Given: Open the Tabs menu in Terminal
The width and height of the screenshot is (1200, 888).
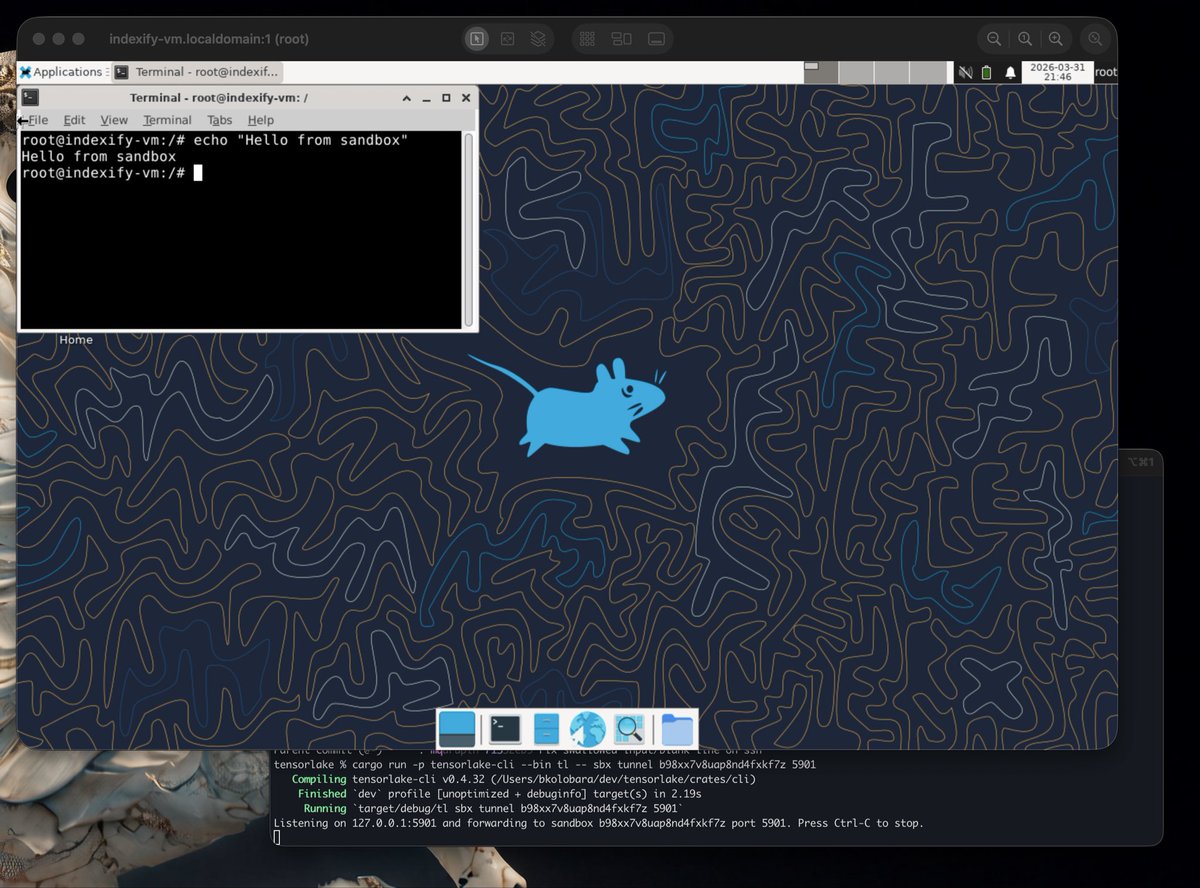Looking at the screenshot, I should [220, 120].
